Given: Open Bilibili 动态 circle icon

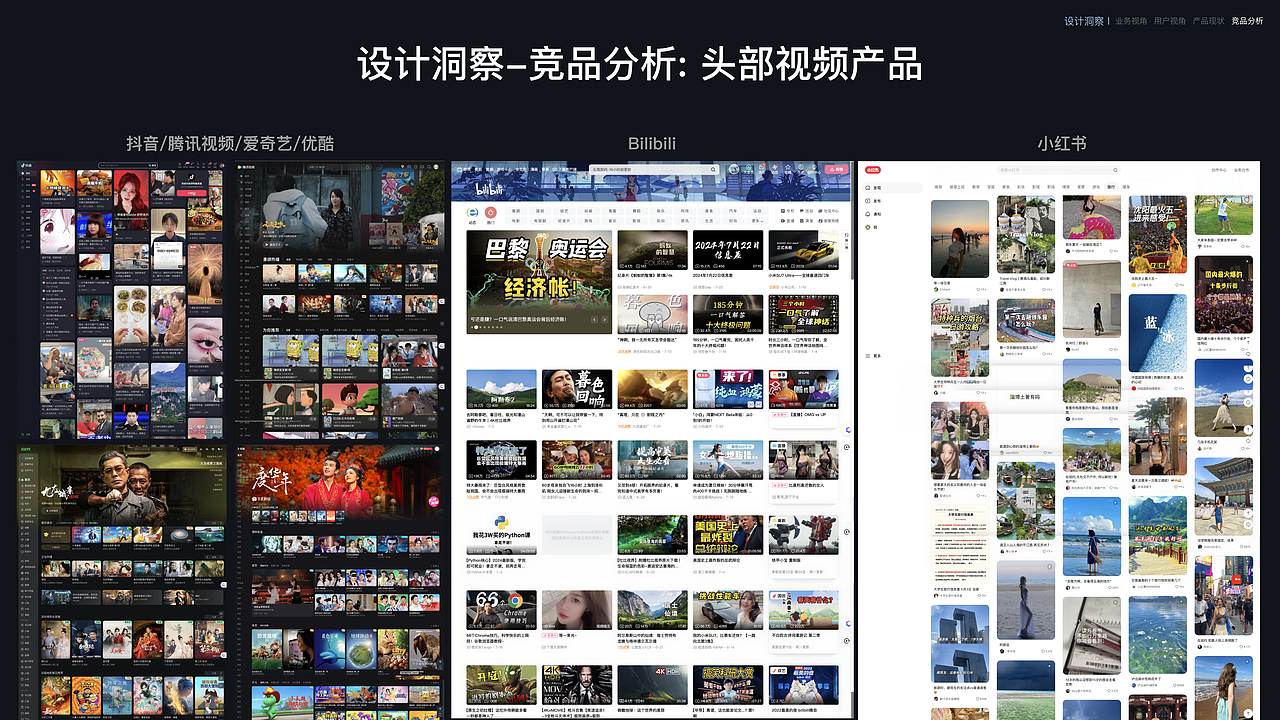Looking at the screenshot, I should [x=472, y=212].
